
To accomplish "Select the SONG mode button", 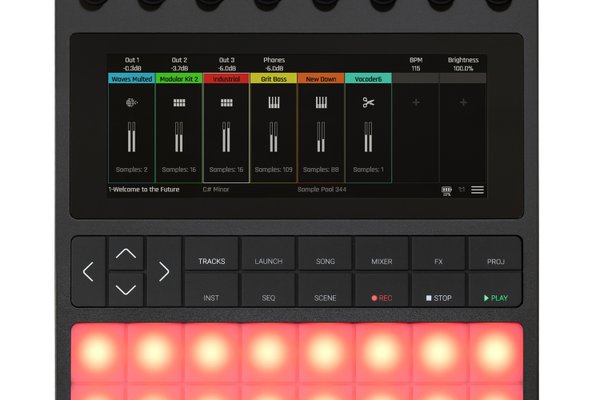I will pyautogui.click(x=325, y=253).
